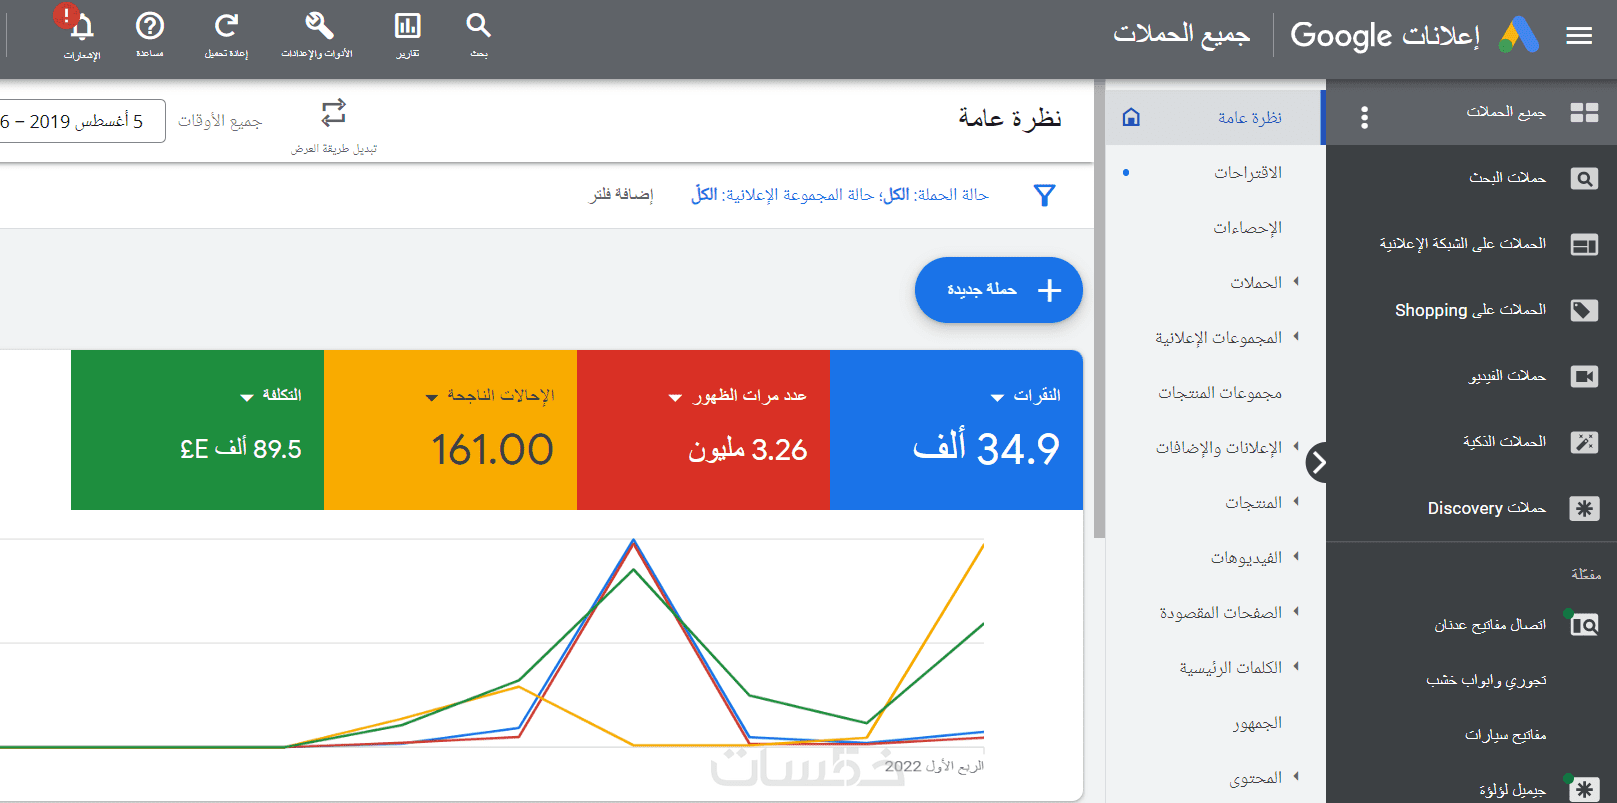Expand the المجموعات الإعلانية menu arrow
1617x803 pixels.
tap(1296, 337)
